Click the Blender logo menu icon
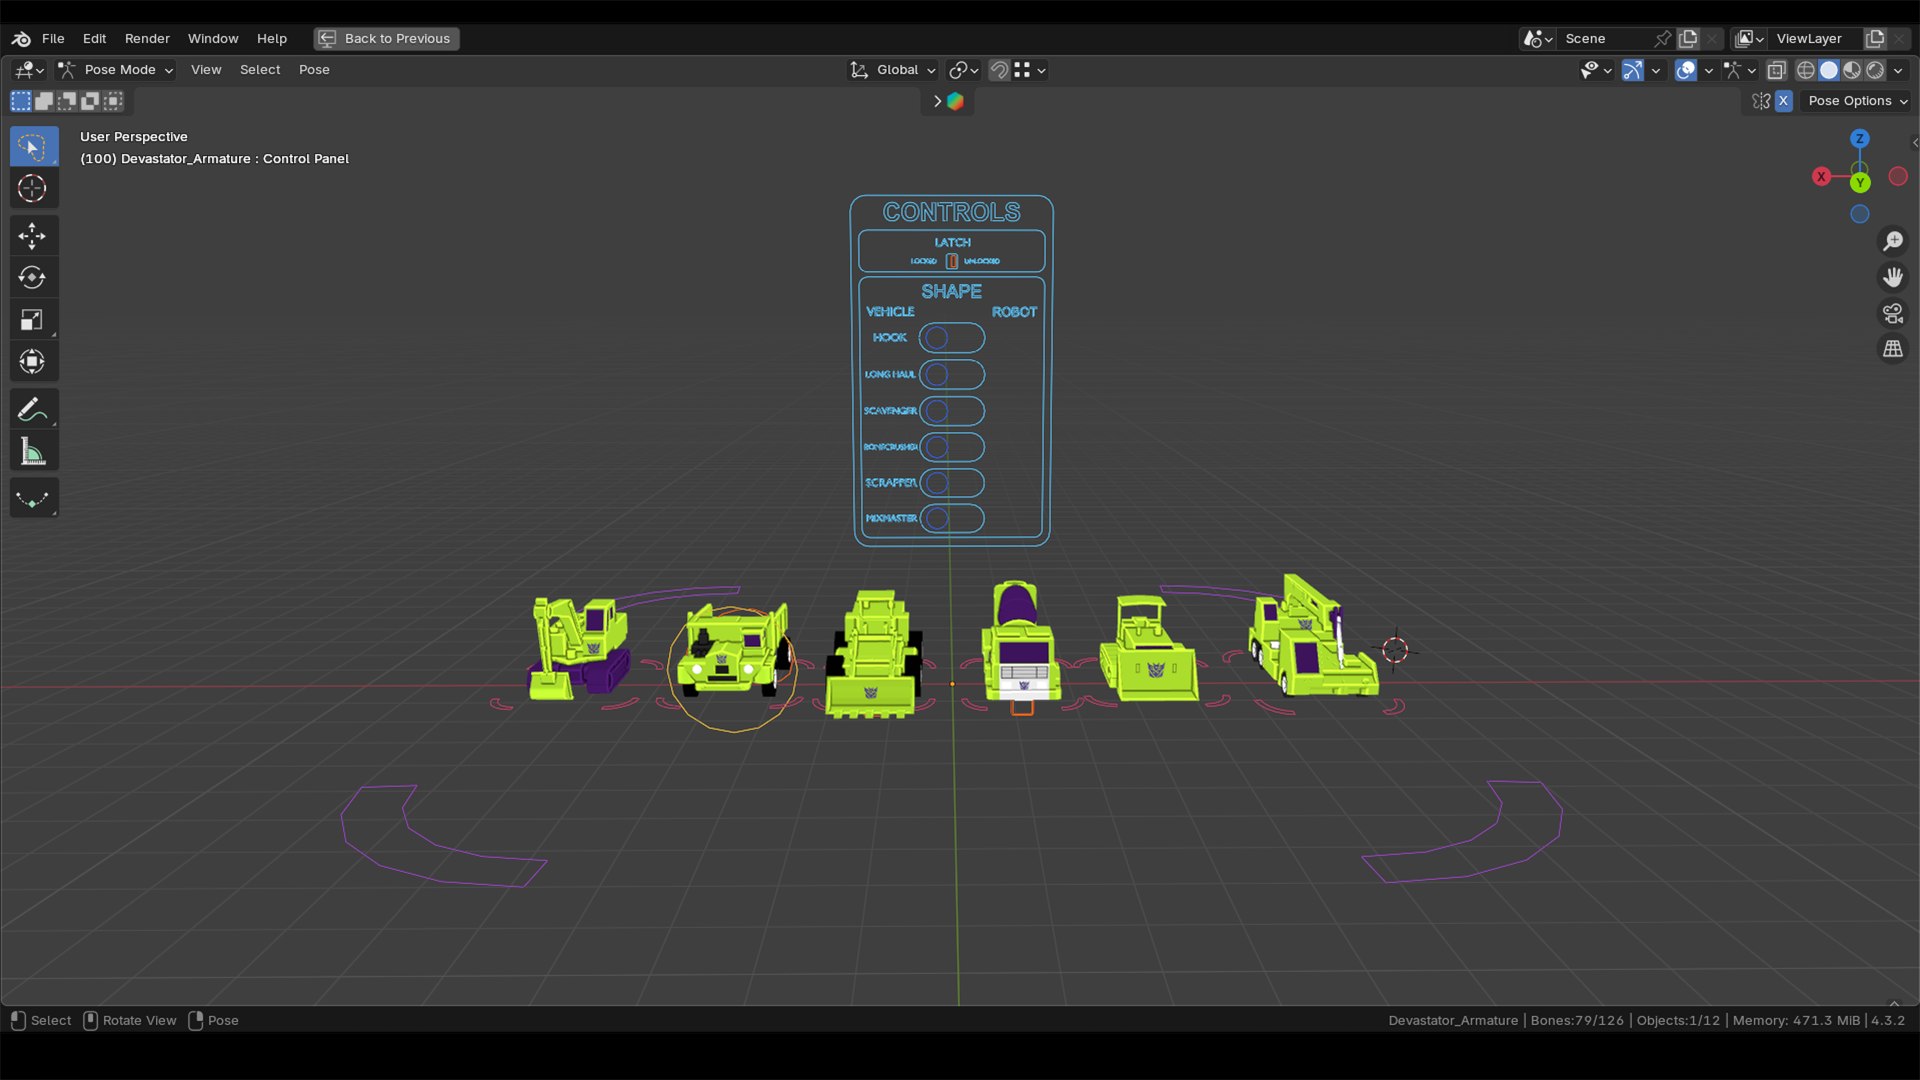 [x=21, y=39]
